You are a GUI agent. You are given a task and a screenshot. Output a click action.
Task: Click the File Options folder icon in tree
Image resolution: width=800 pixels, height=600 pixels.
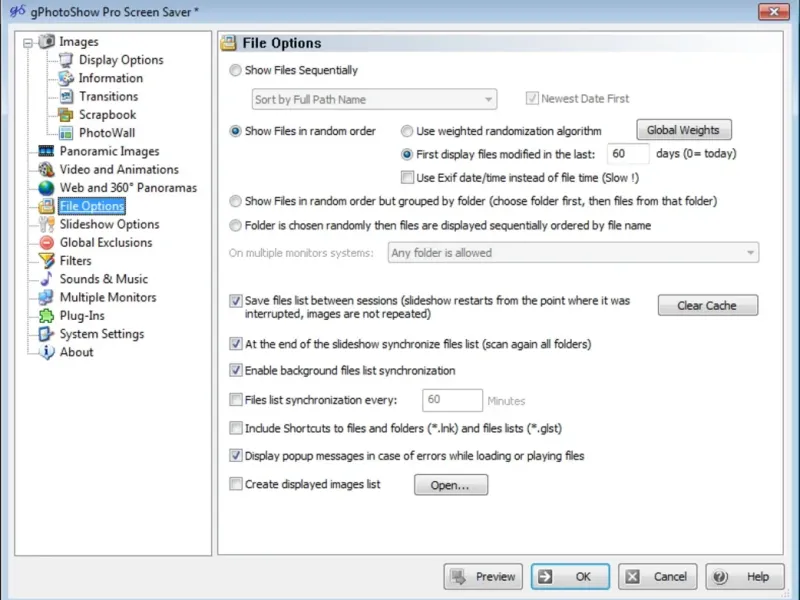[x=46, y=206]
